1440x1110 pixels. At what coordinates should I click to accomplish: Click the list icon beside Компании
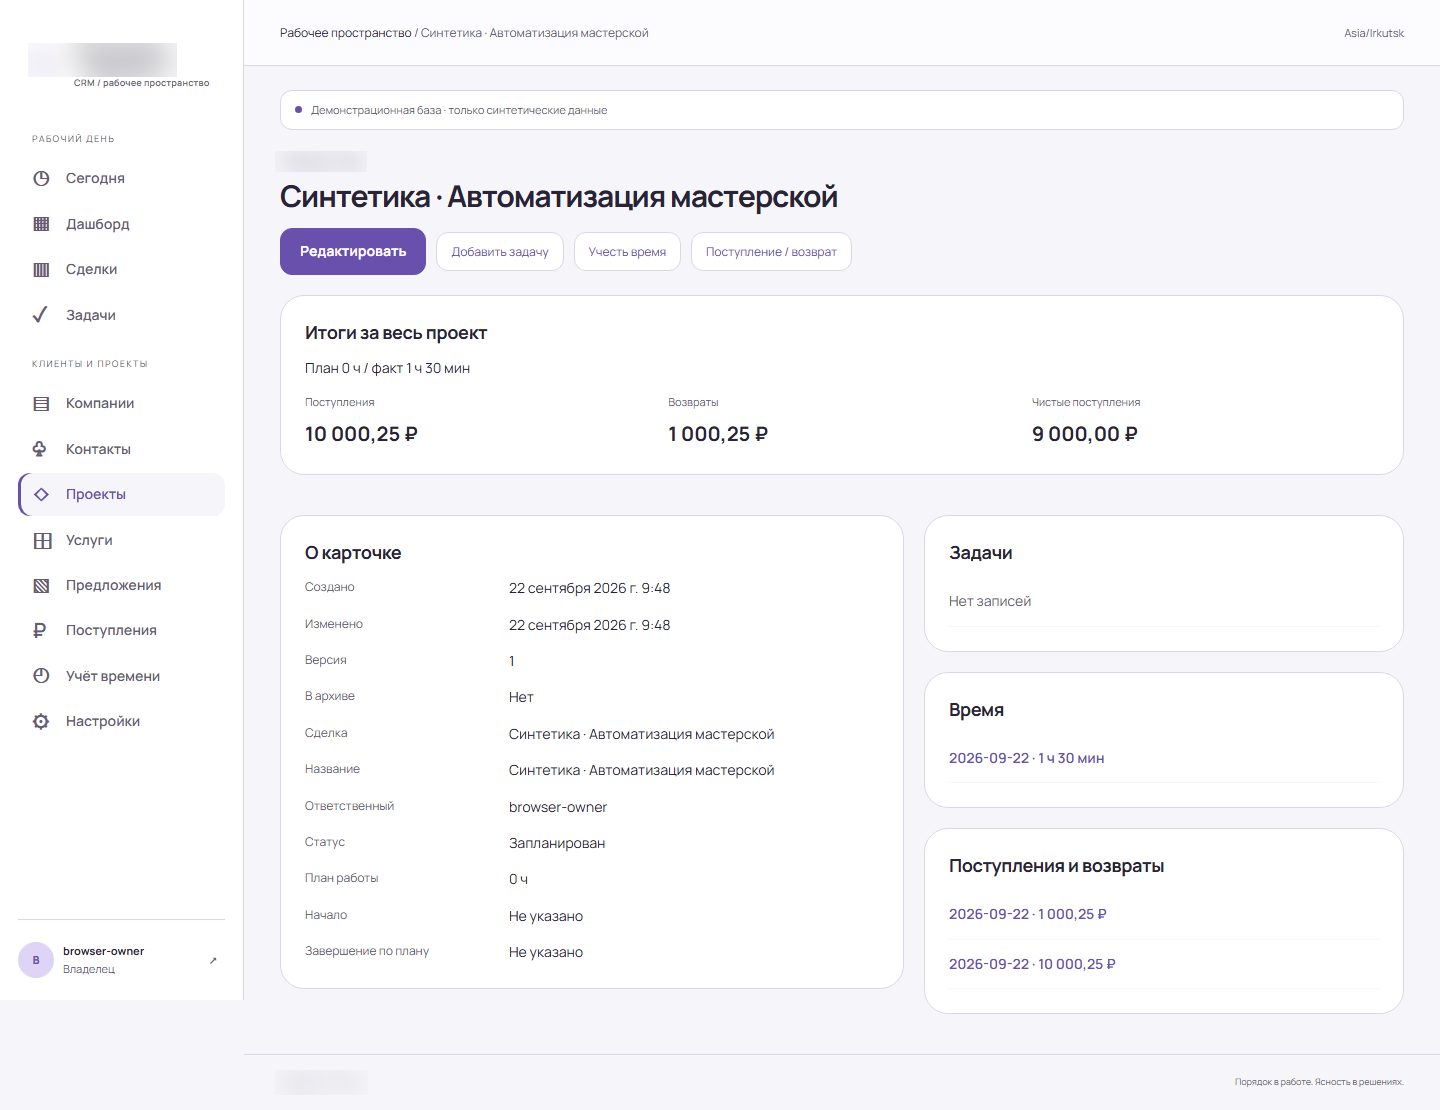41,403
